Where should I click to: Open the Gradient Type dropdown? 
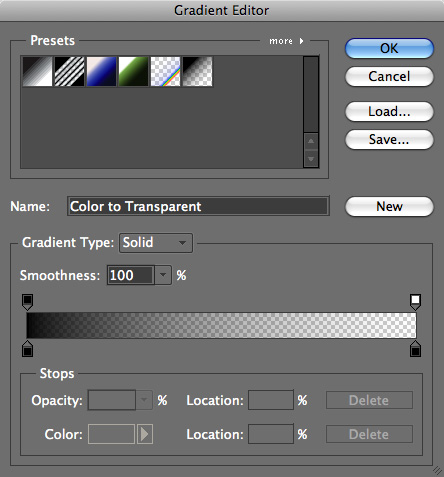click(x=156, y=243)
